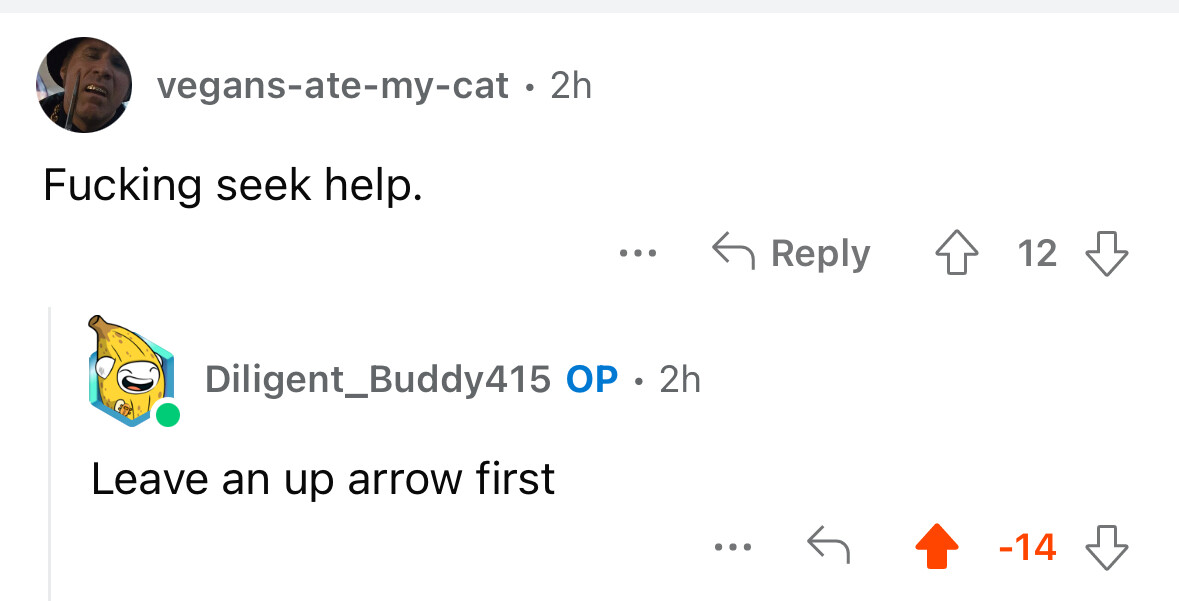Image resolution: width=1179 pixels, height=601 pixels.
Task: Downvote the vegans-ate-my-cat comment
Action: click(1107, 254)
